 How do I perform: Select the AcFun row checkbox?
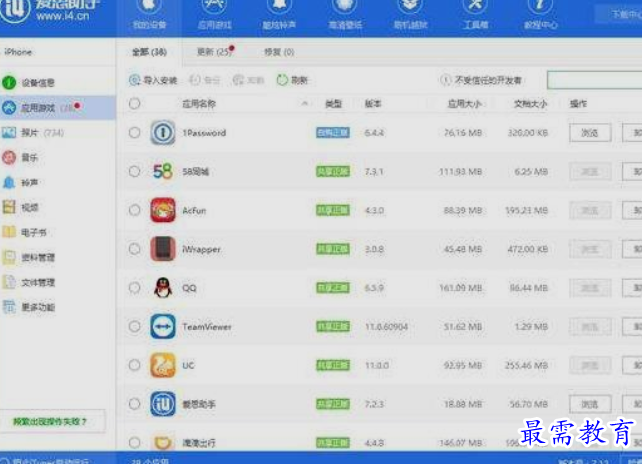pyautogui.click(x=134, y=210)
